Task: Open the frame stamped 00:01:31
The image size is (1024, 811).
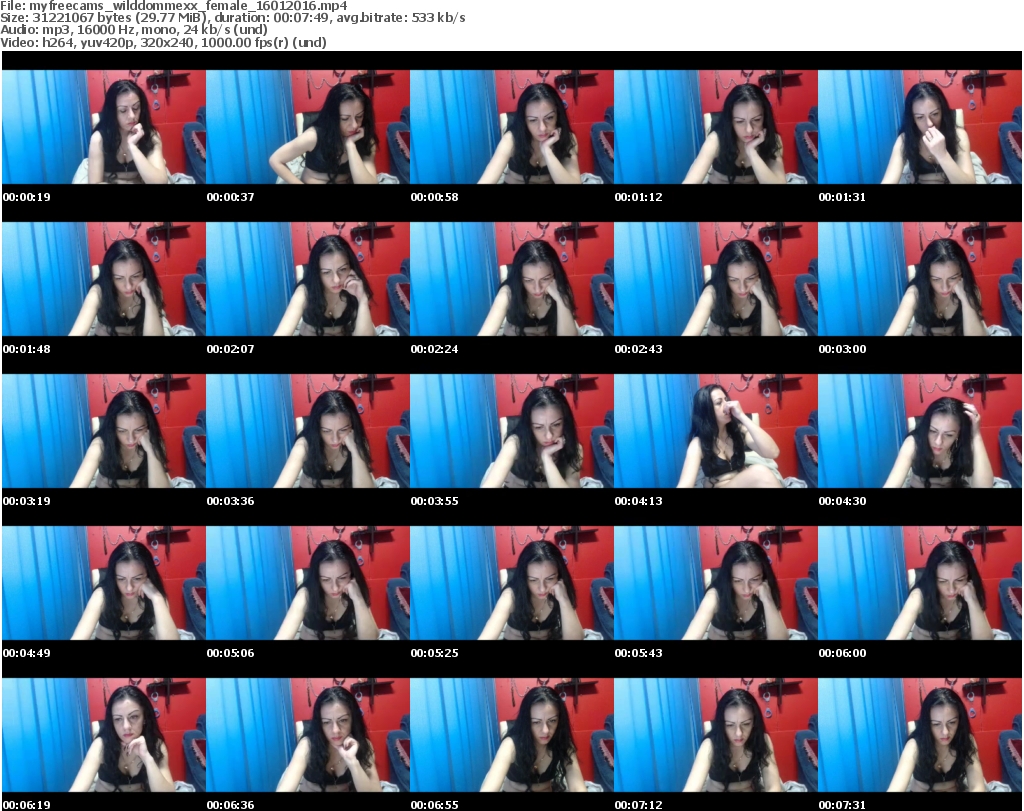Action: (920, 127)
